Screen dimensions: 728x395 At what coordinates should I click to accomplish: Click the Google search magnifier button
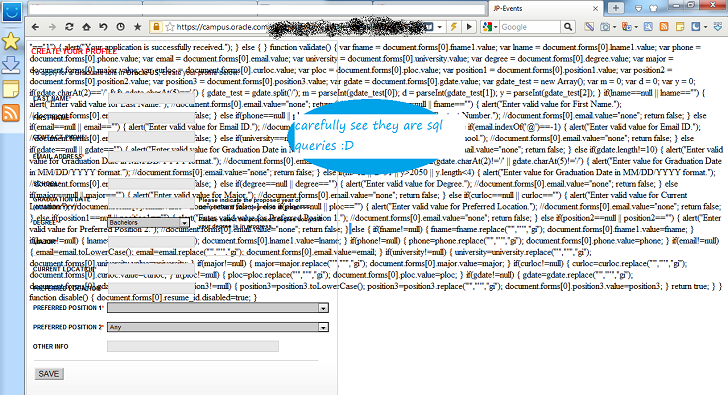click(x=567, y=27)
